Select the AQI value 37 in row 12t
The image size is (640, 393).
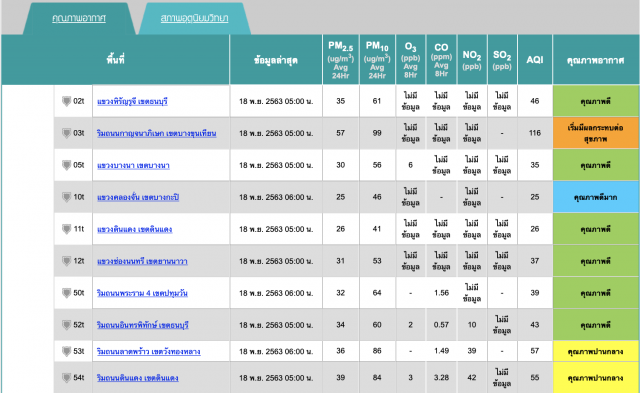point(535,261)
